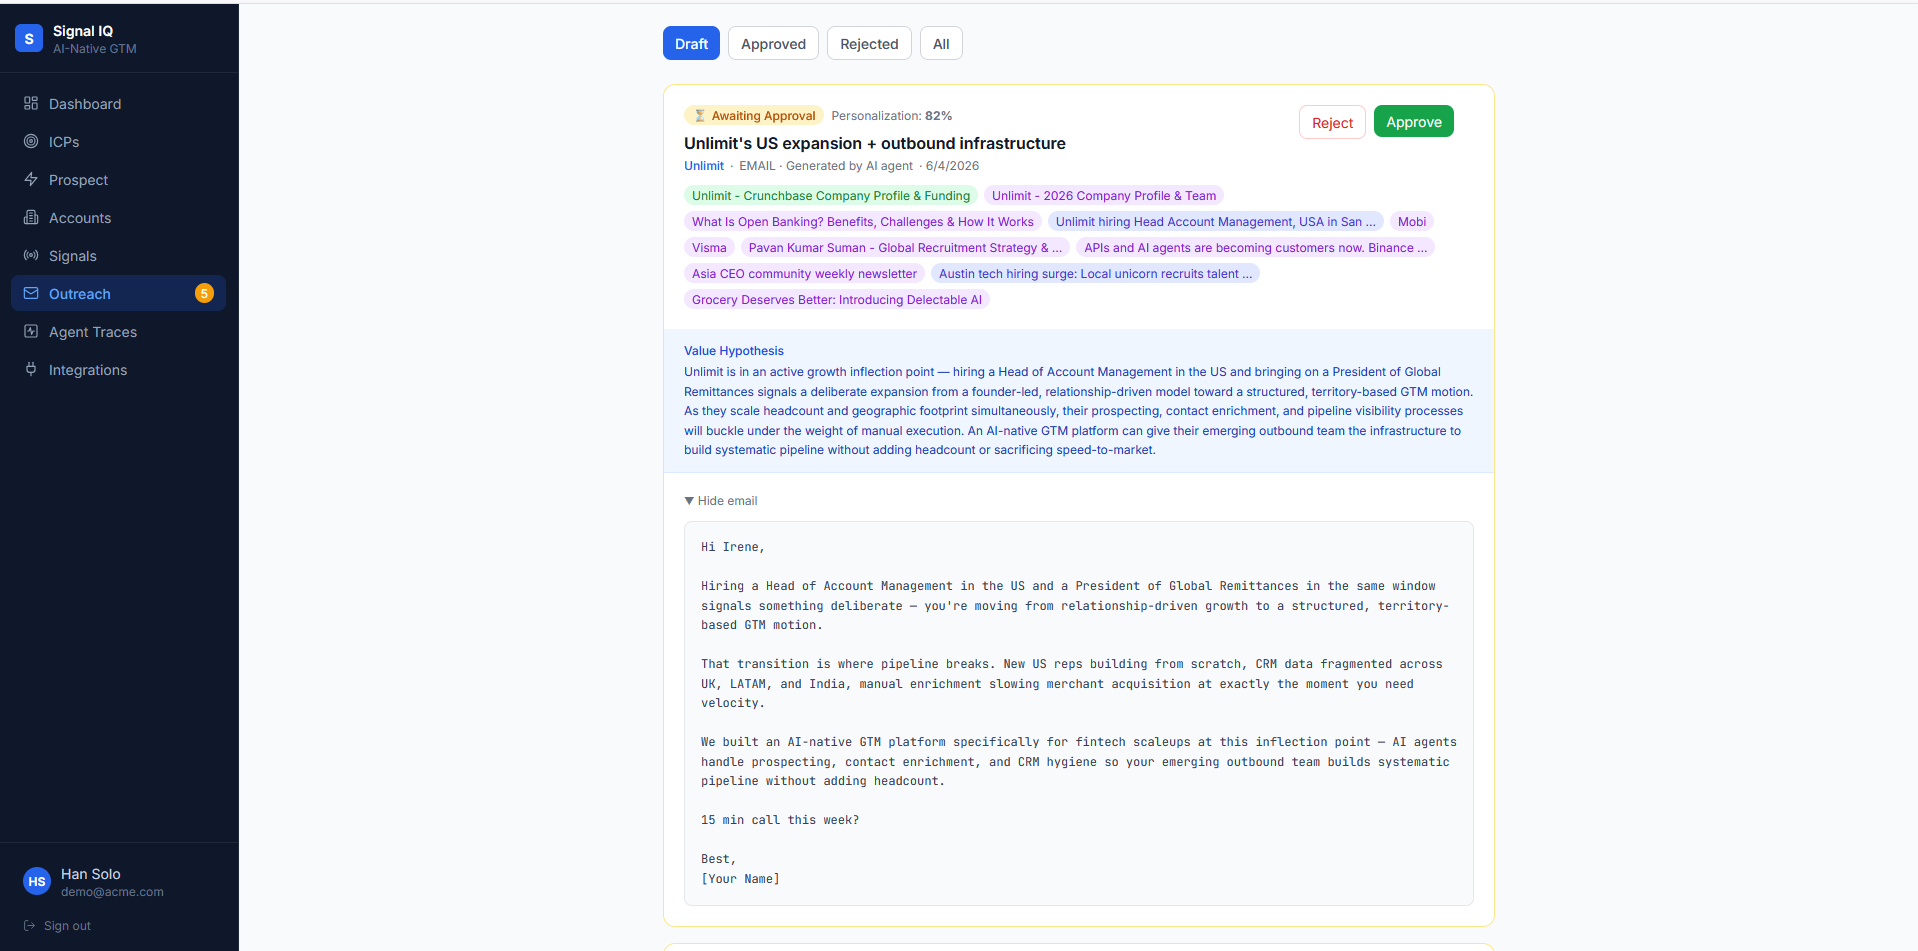Screen dimensions: 1918x951
Task: Switch to the Draft tab
Action: coord(691,44)
